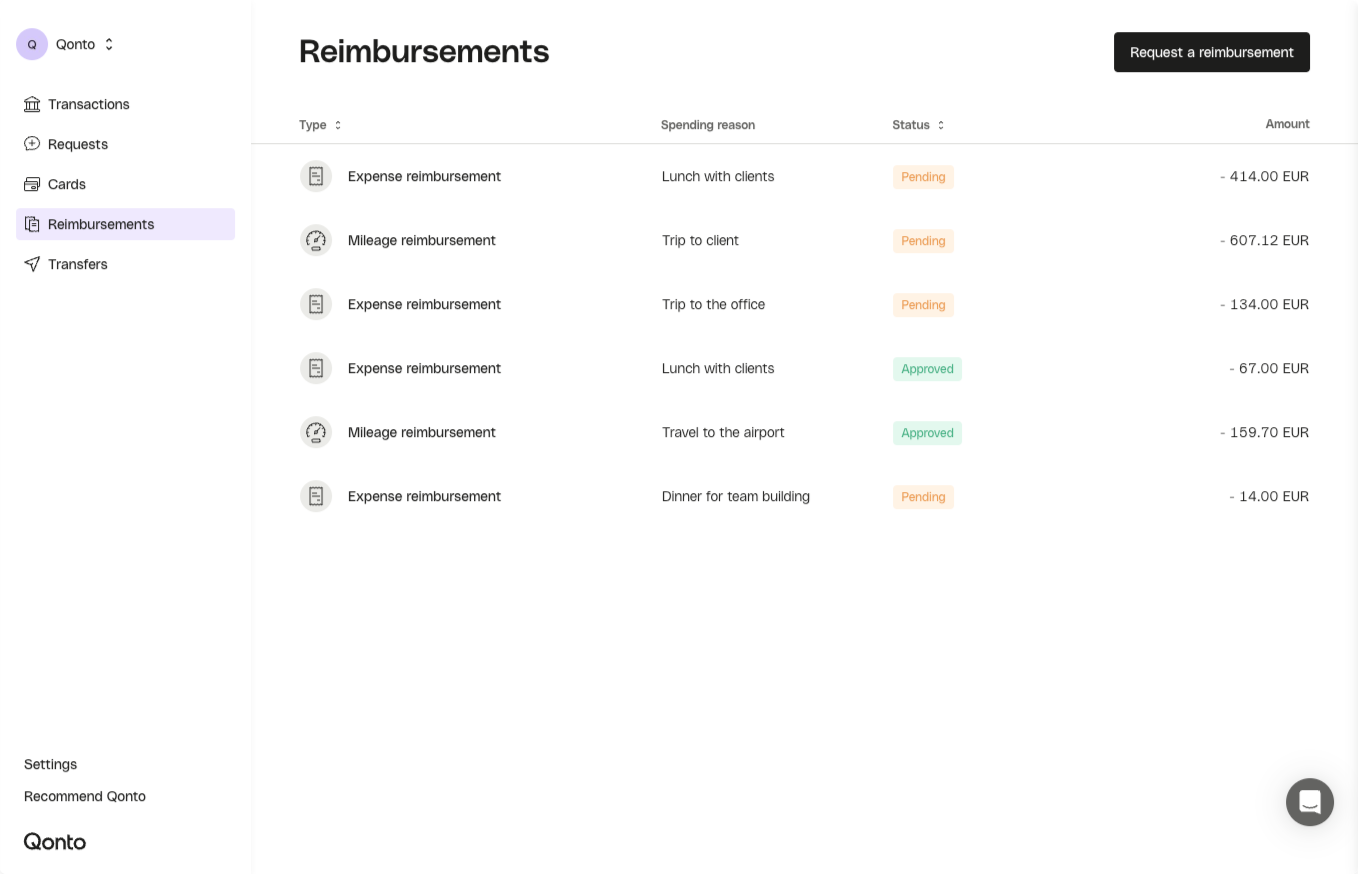Click the Transactions bank icon in sidebar
Screen dimensions: 1358x874
[32, 104]
